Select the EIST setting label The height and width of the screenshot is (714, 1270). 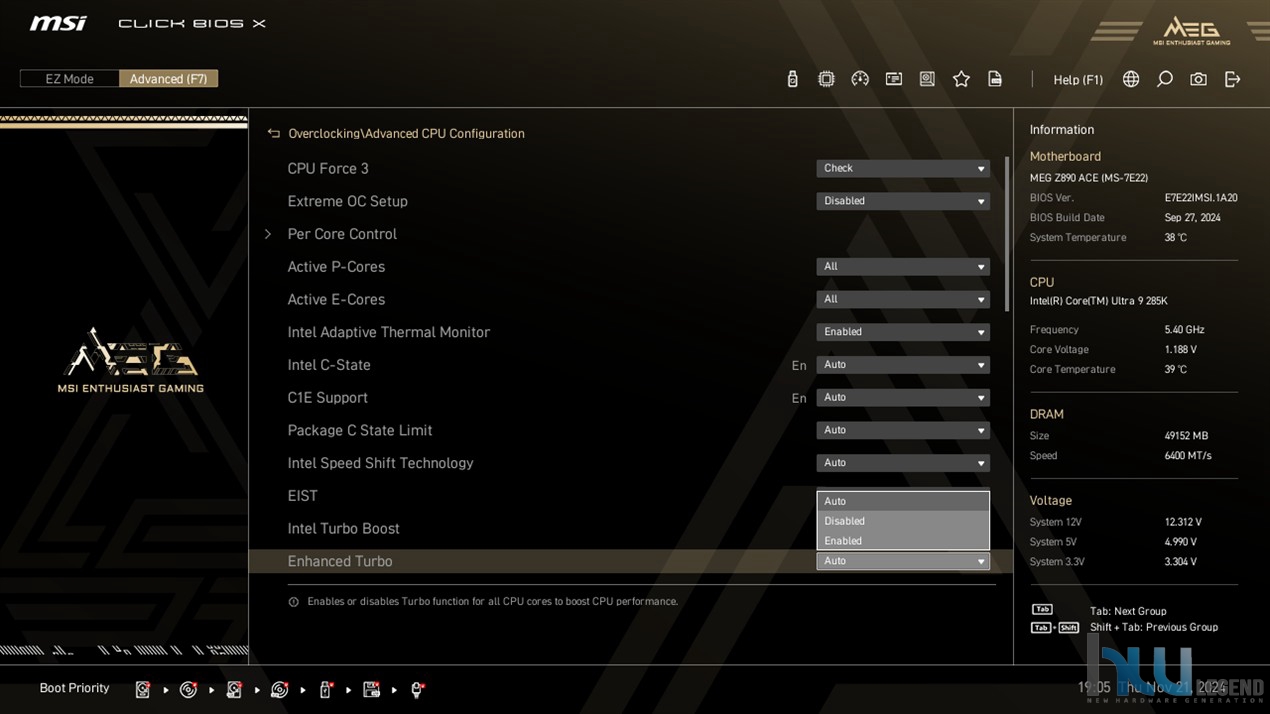302,496
